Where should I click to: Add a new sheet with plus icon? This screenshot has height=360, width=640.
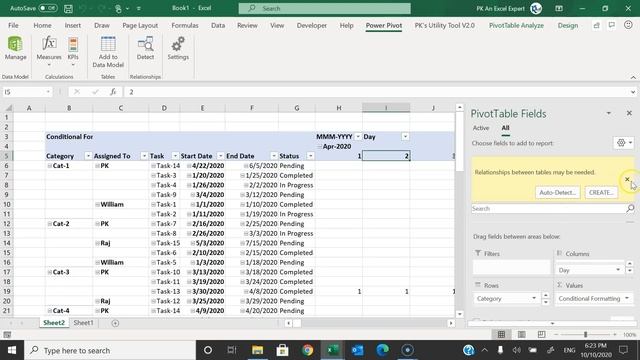click(x=115, y=323)
